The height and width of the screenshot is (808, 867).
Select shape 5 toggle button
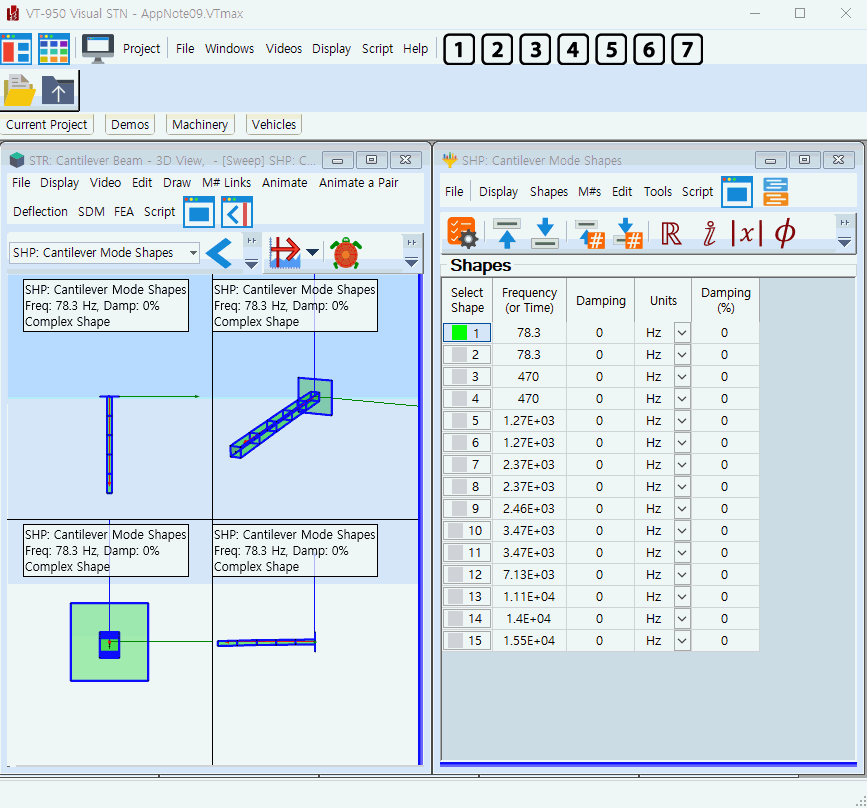coord(467,421)
